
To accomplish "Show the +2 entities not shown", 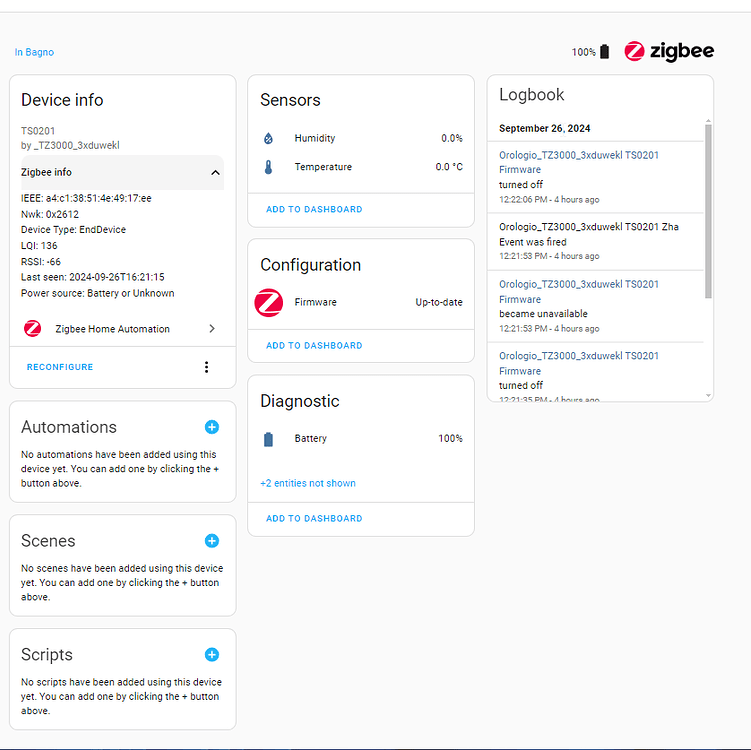I will (x=308, y=483).
